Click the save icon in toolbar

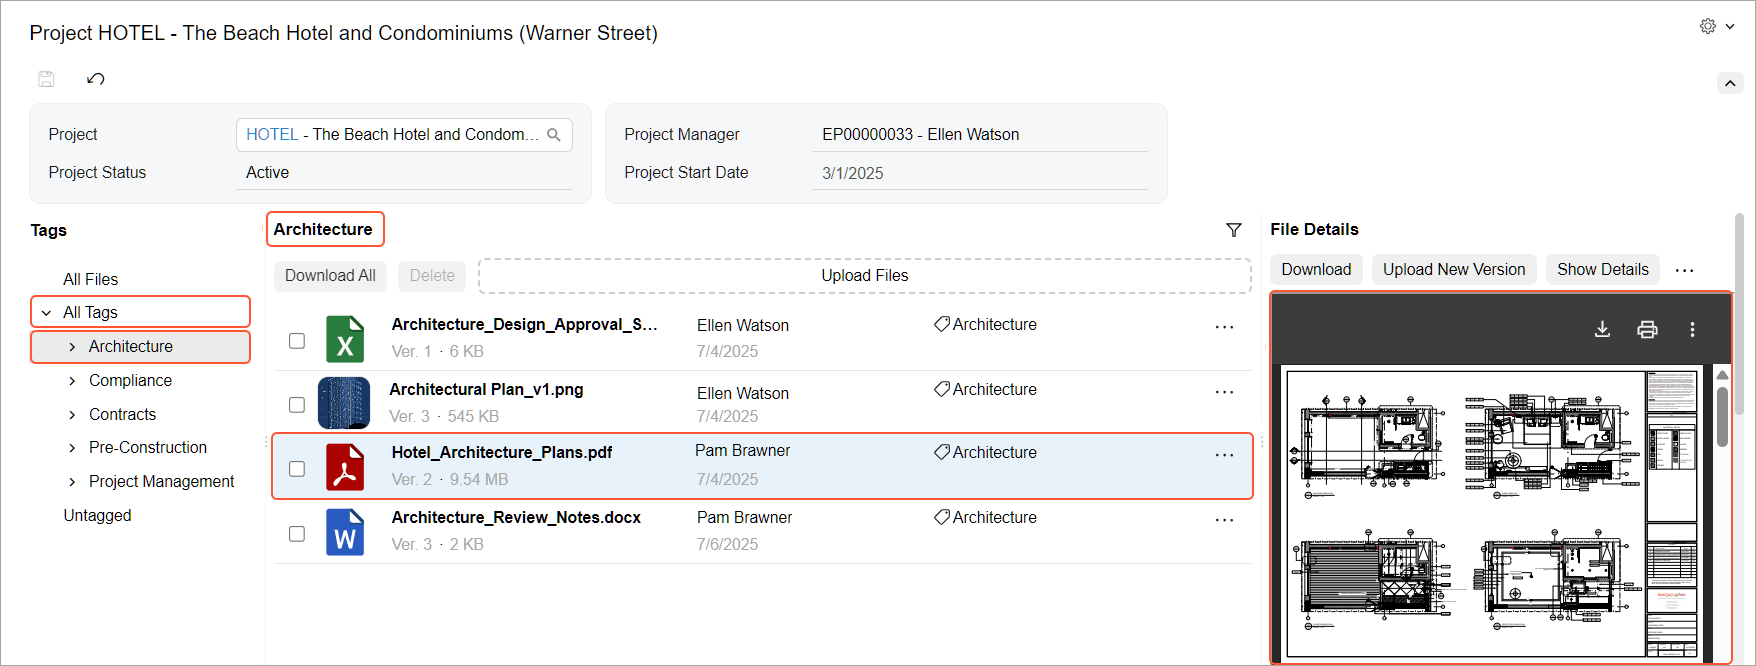[x=46, y=79]
